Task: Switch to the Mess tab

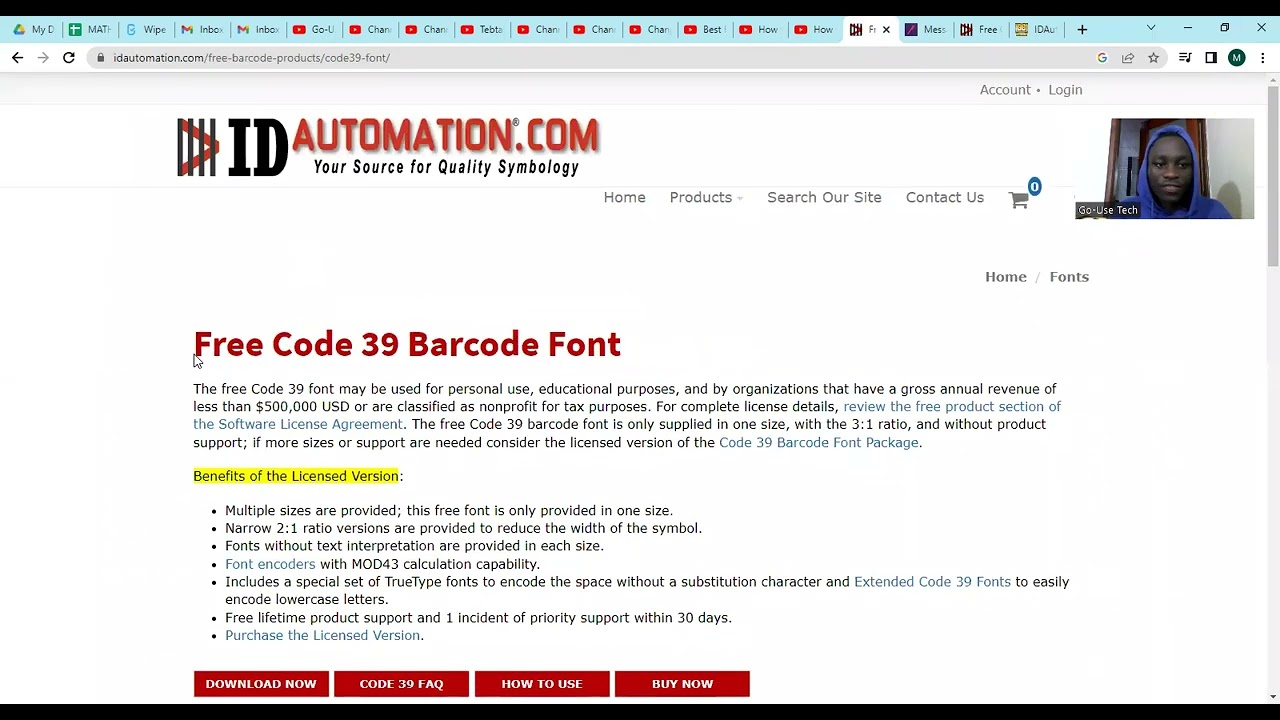Action: pyautogui.click(x=925, y=29)
